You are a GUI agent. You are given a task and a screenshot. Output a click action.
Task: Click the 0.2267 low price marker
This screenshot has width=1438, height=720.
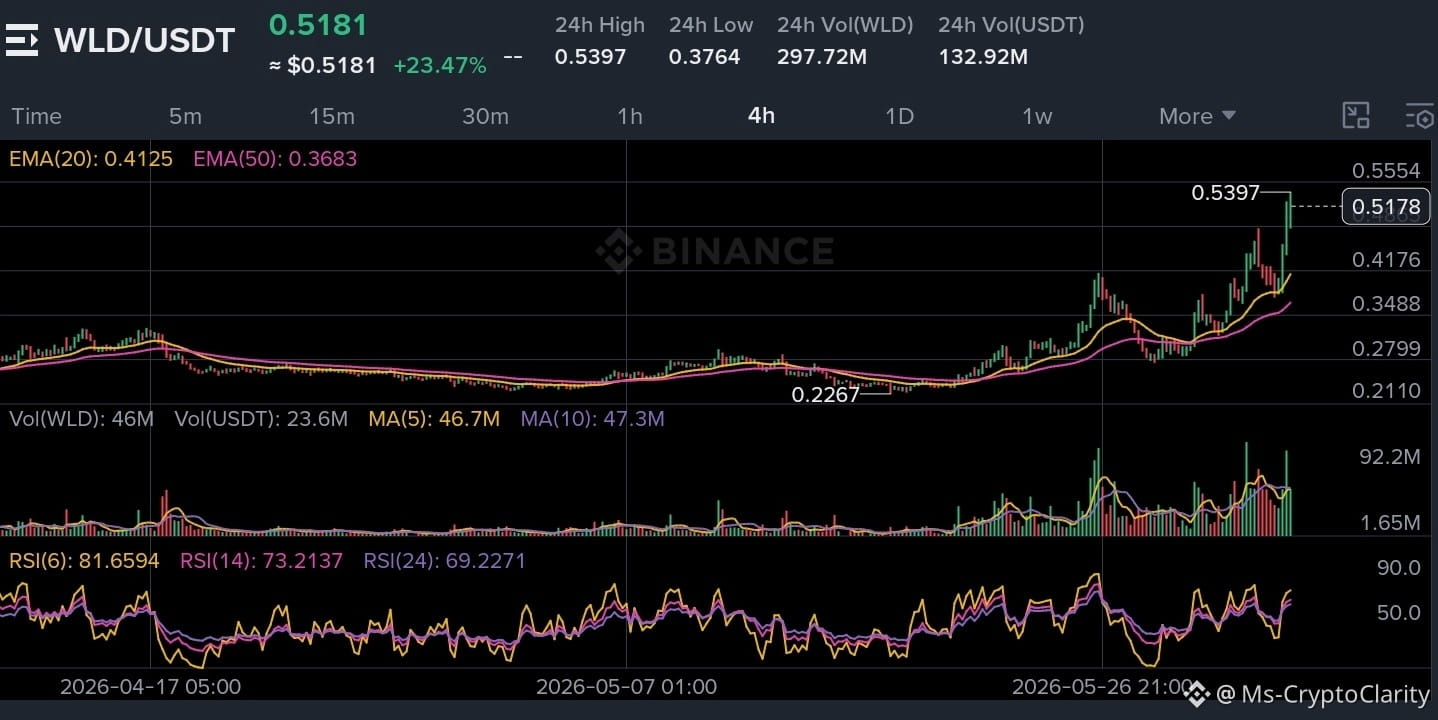click(x=825, y=395)
